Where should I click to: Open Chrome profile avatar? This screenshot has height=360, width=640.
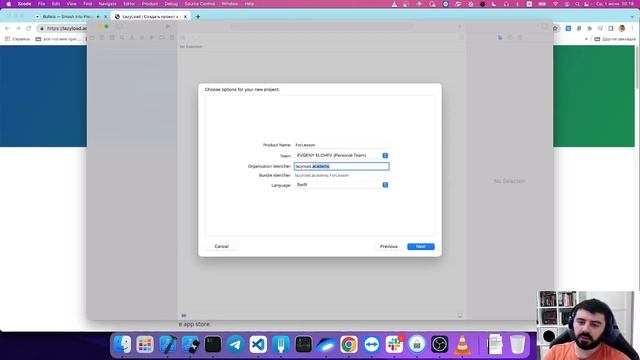[x=622, y=28]
